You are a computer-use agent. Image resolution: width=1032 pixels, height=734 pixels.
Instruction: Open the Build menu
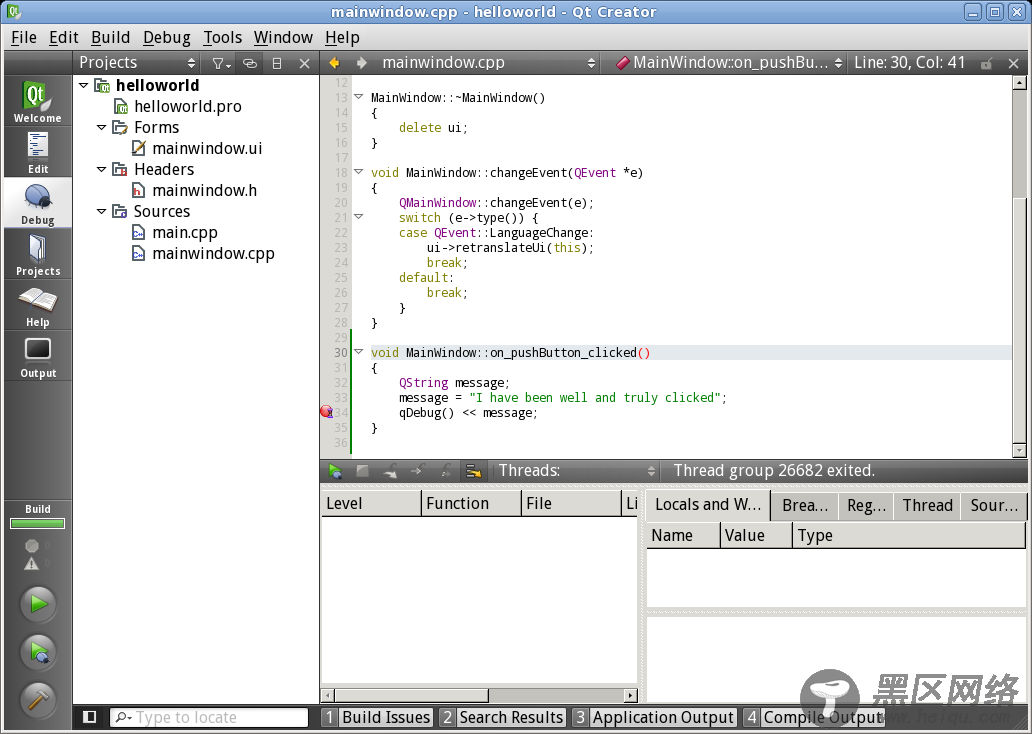pyautogui.click(x=111, y=38)
